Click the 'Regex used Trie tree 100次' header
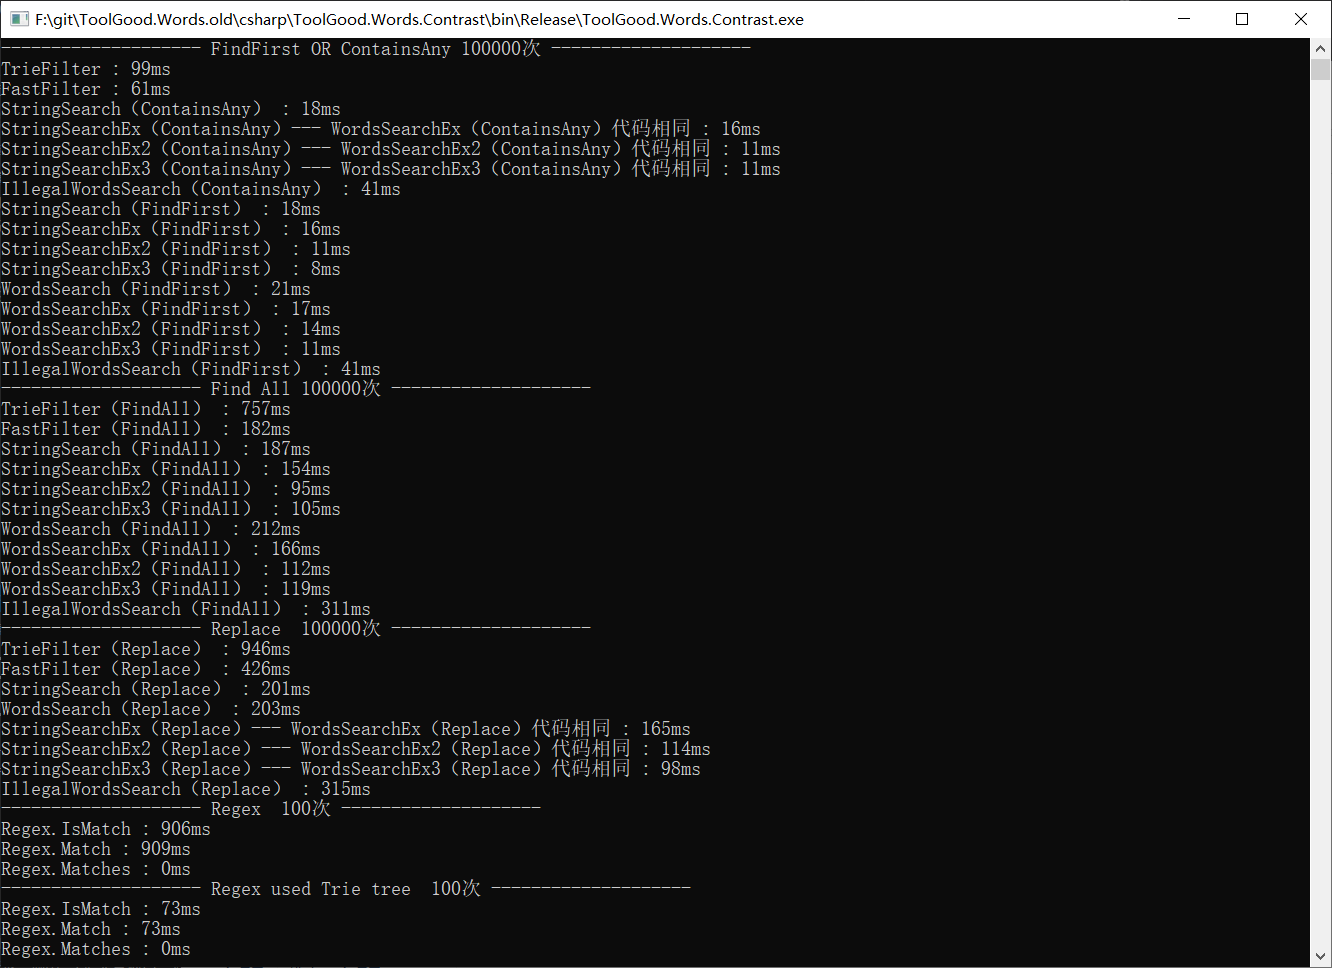Screen dimensions: 1332x968 346,889
